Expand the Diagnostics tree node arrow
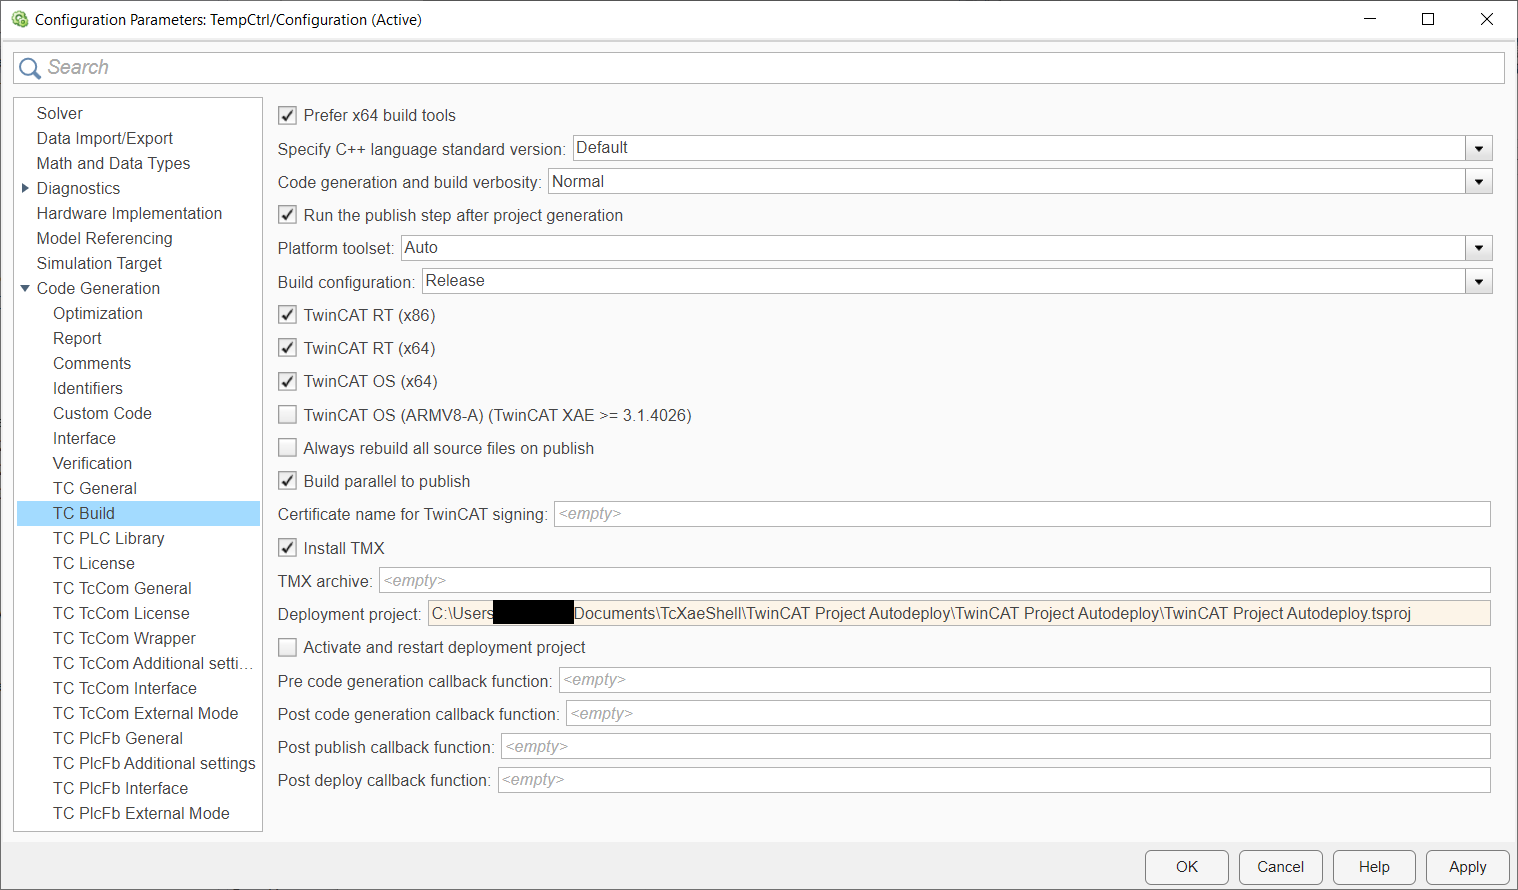1518x890 pixels. (25, 188)
